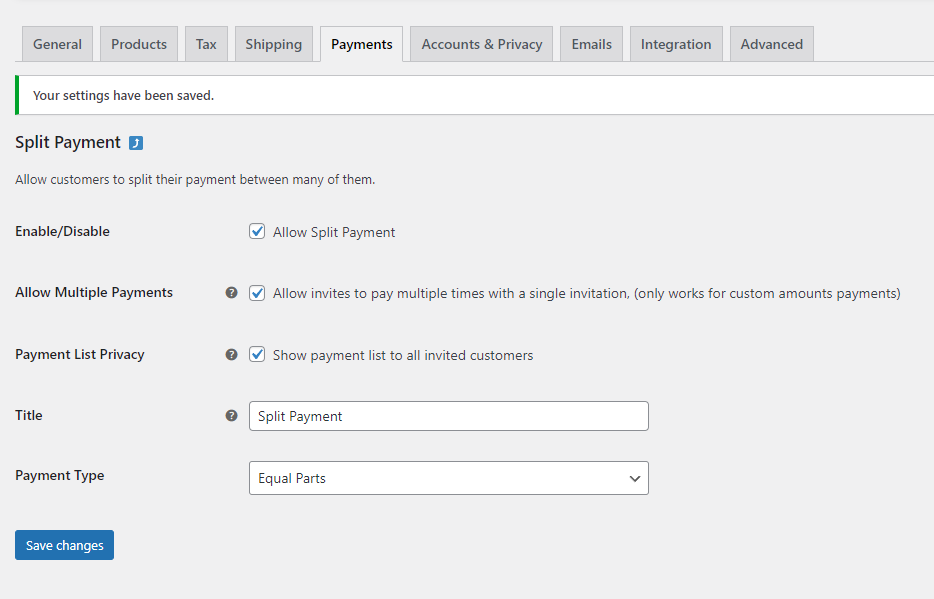The image size is (934, 599).
Task: Go to the Tax settings tab
Action: [x=206, y=43]
